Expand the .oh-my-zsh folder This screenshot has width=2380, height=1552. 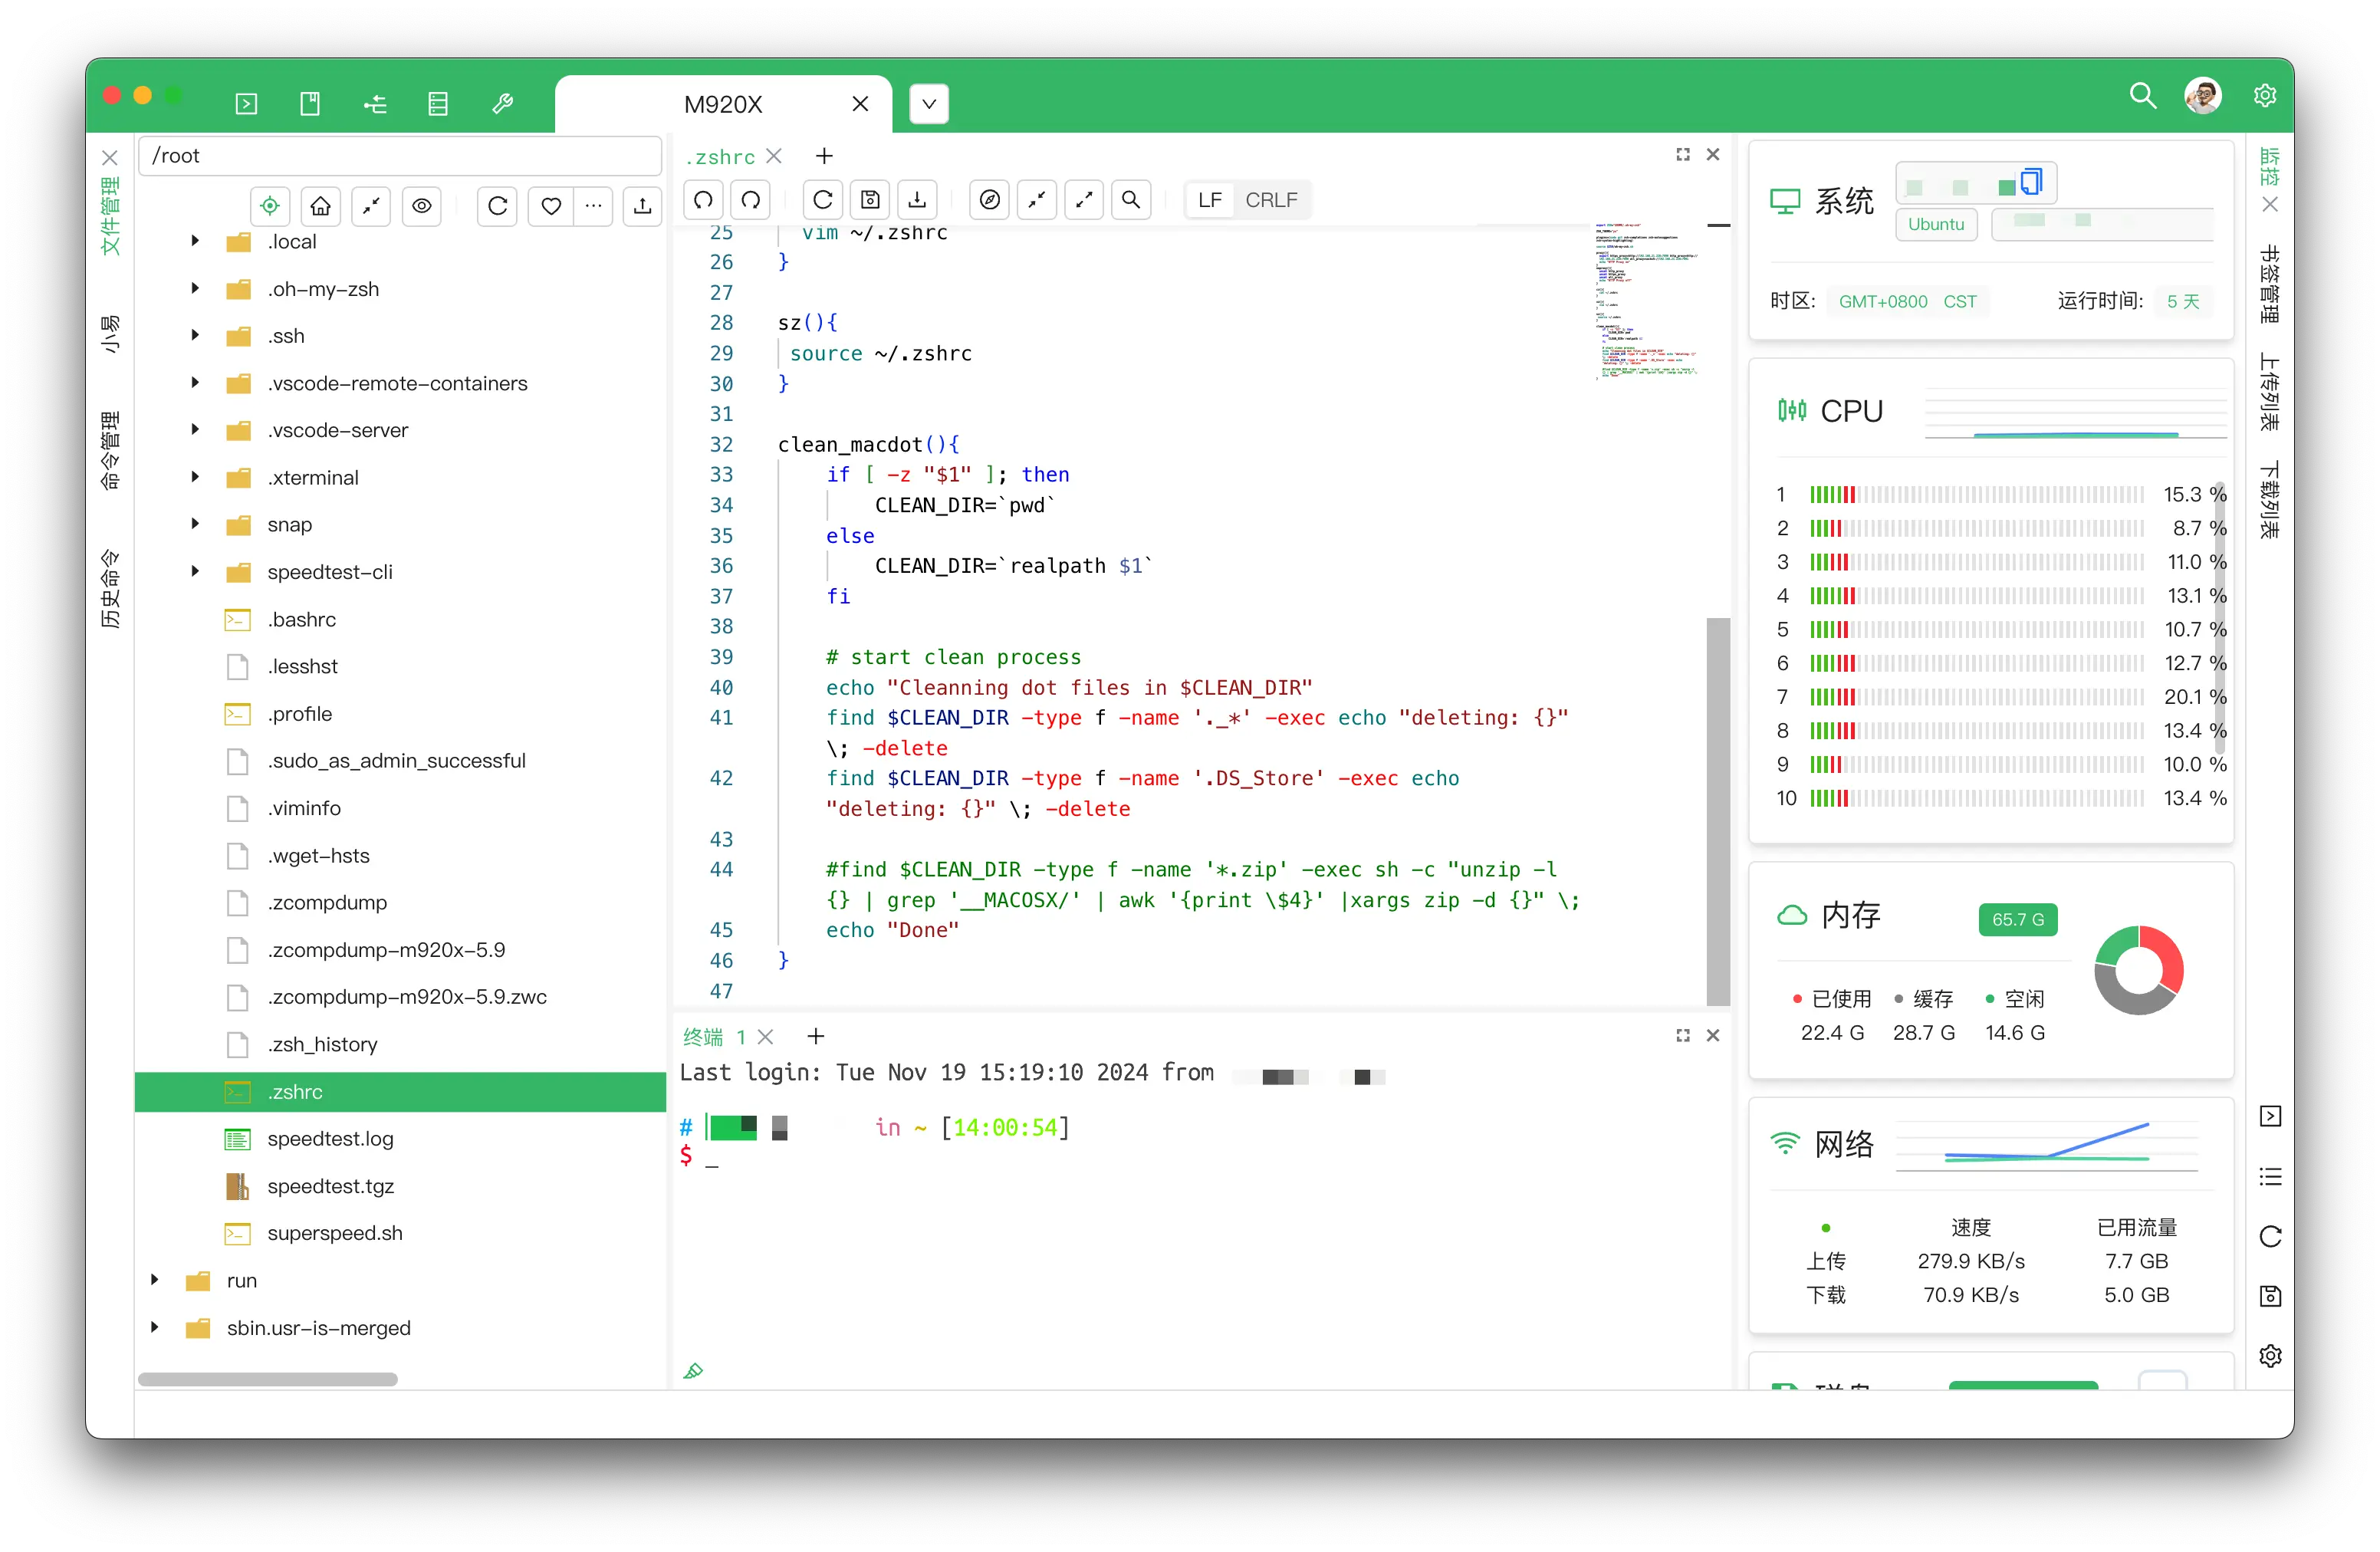(195, 289)
